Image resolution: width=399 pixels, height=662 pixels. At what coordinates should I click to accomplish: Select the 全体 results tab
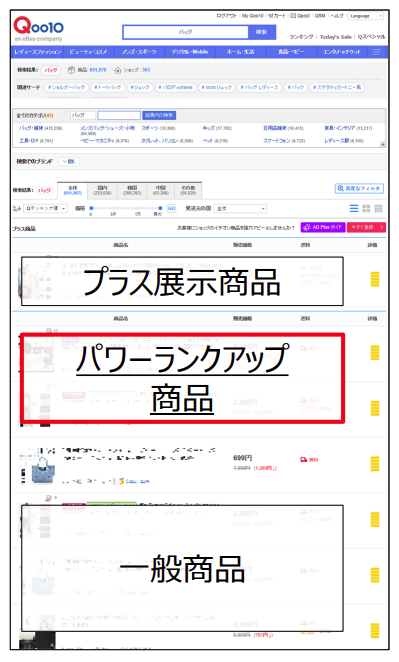coord(73,190)
